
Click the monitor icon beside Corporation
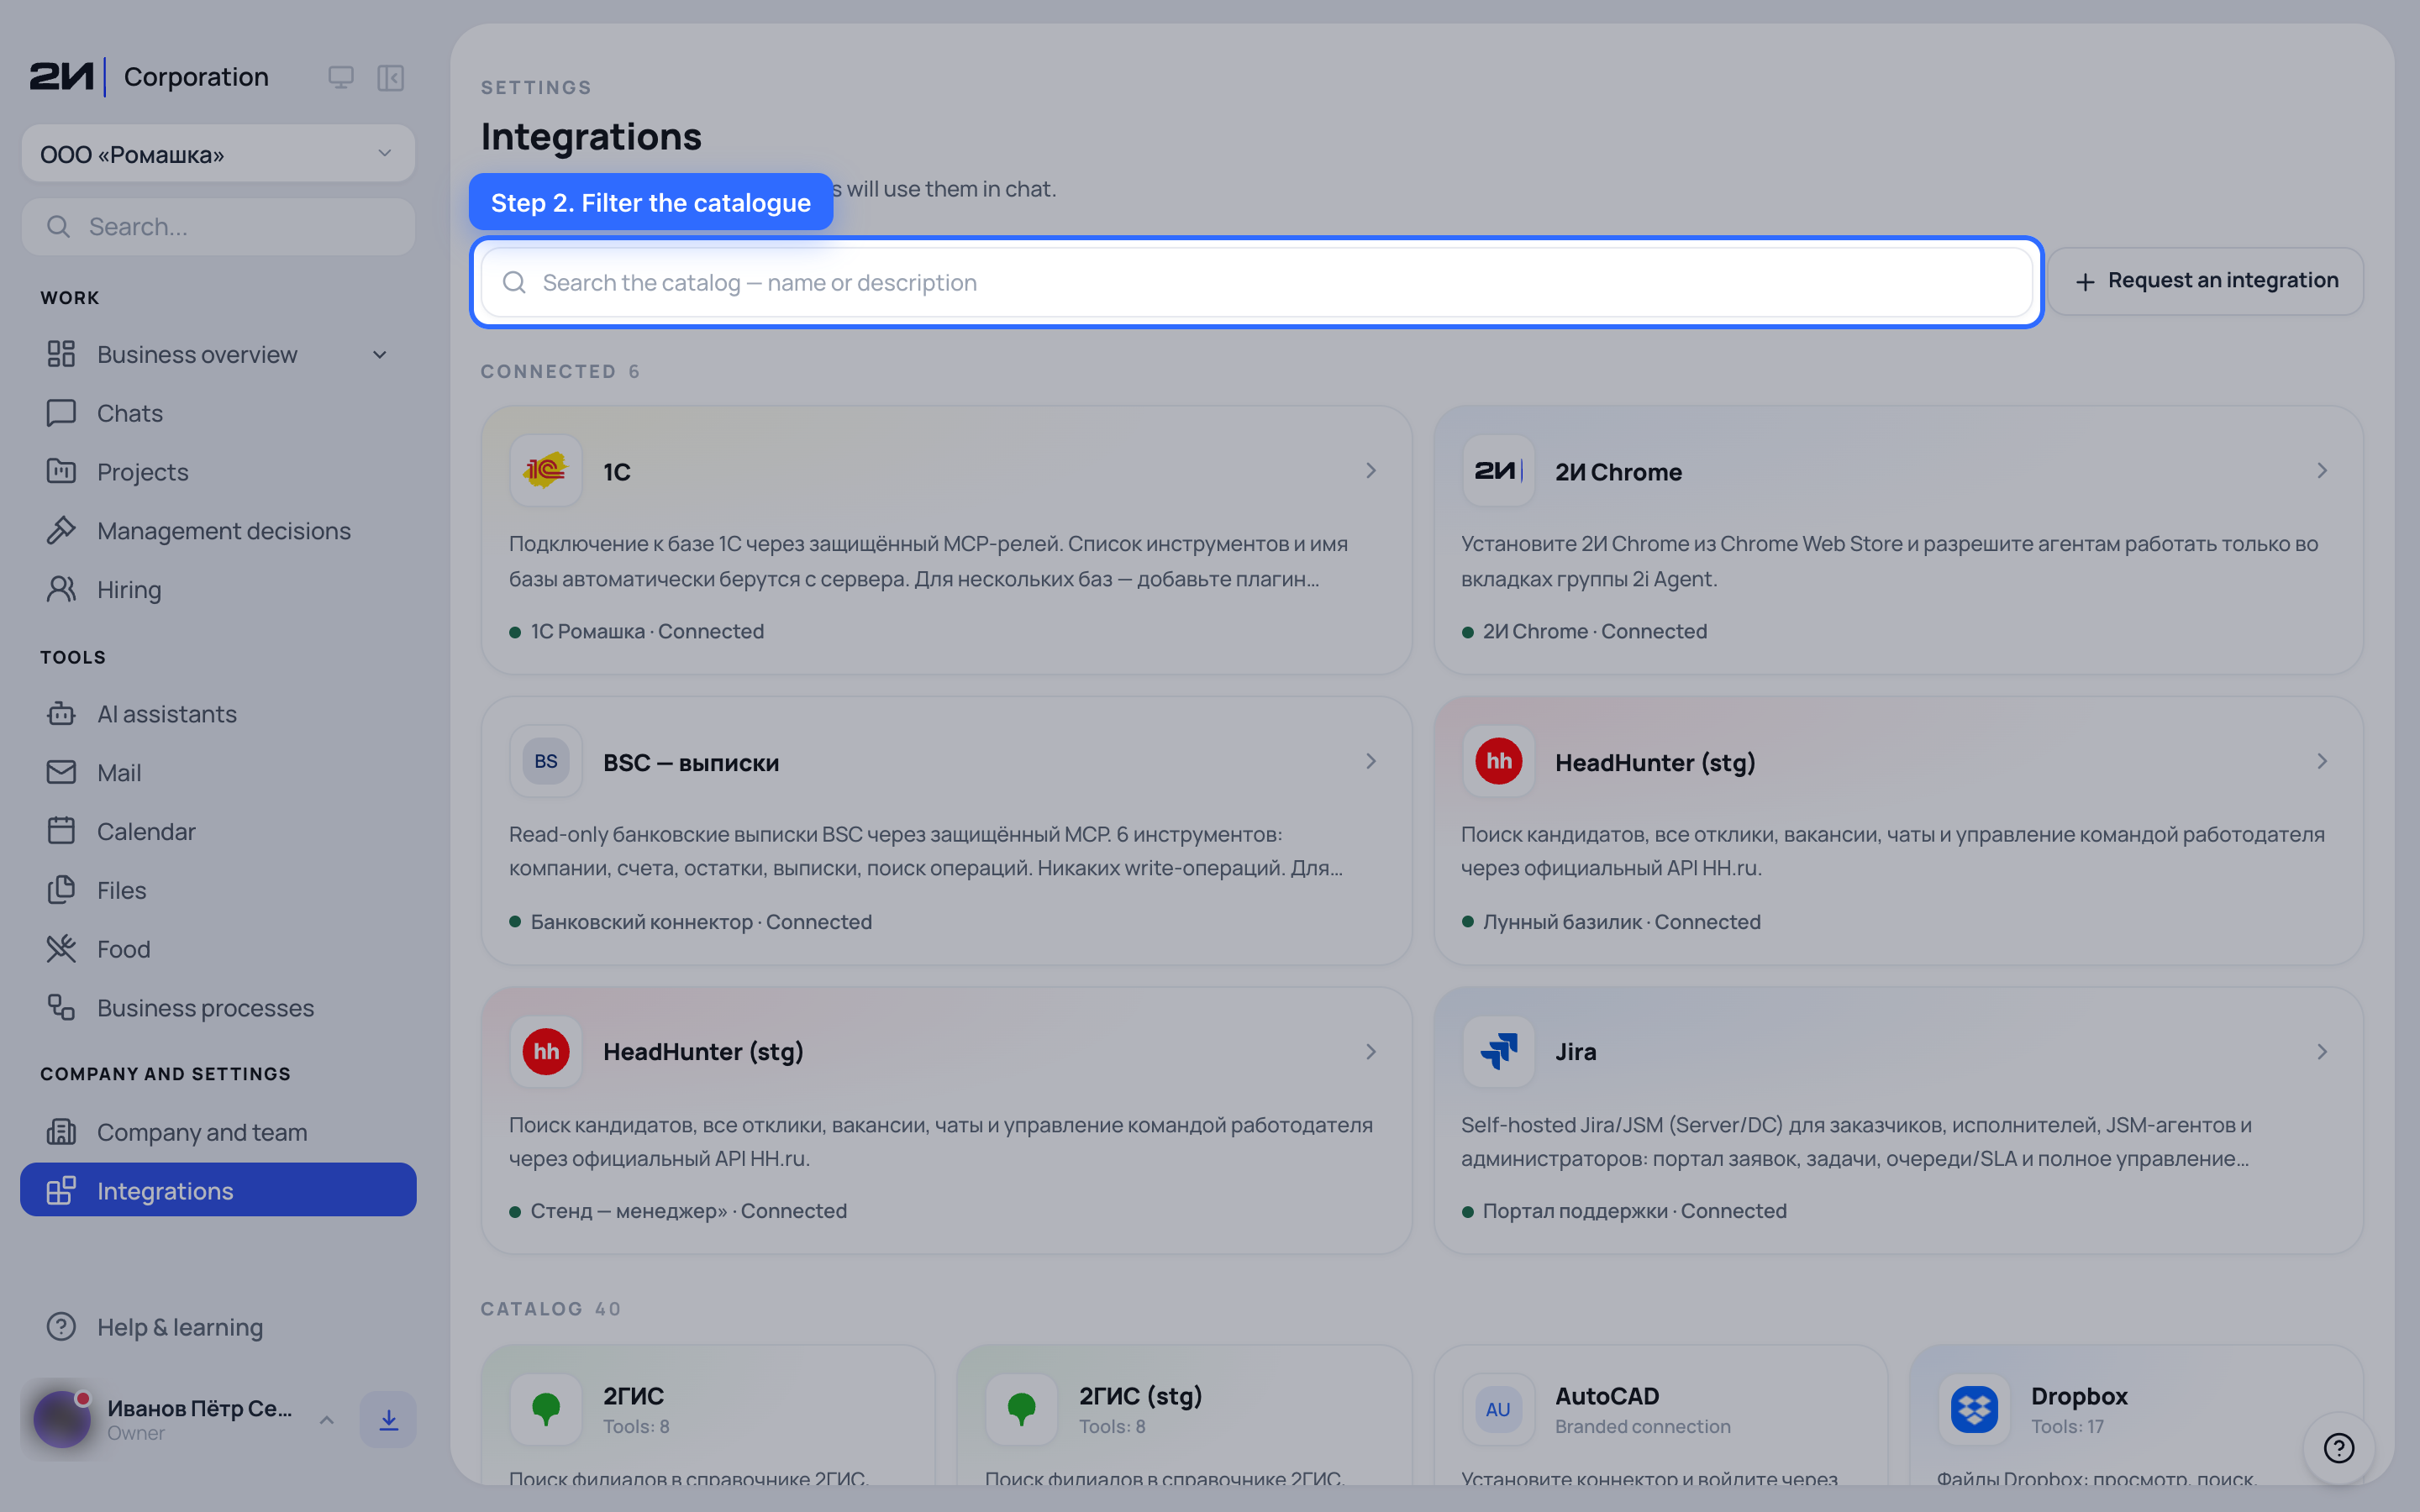coord(341,78)
